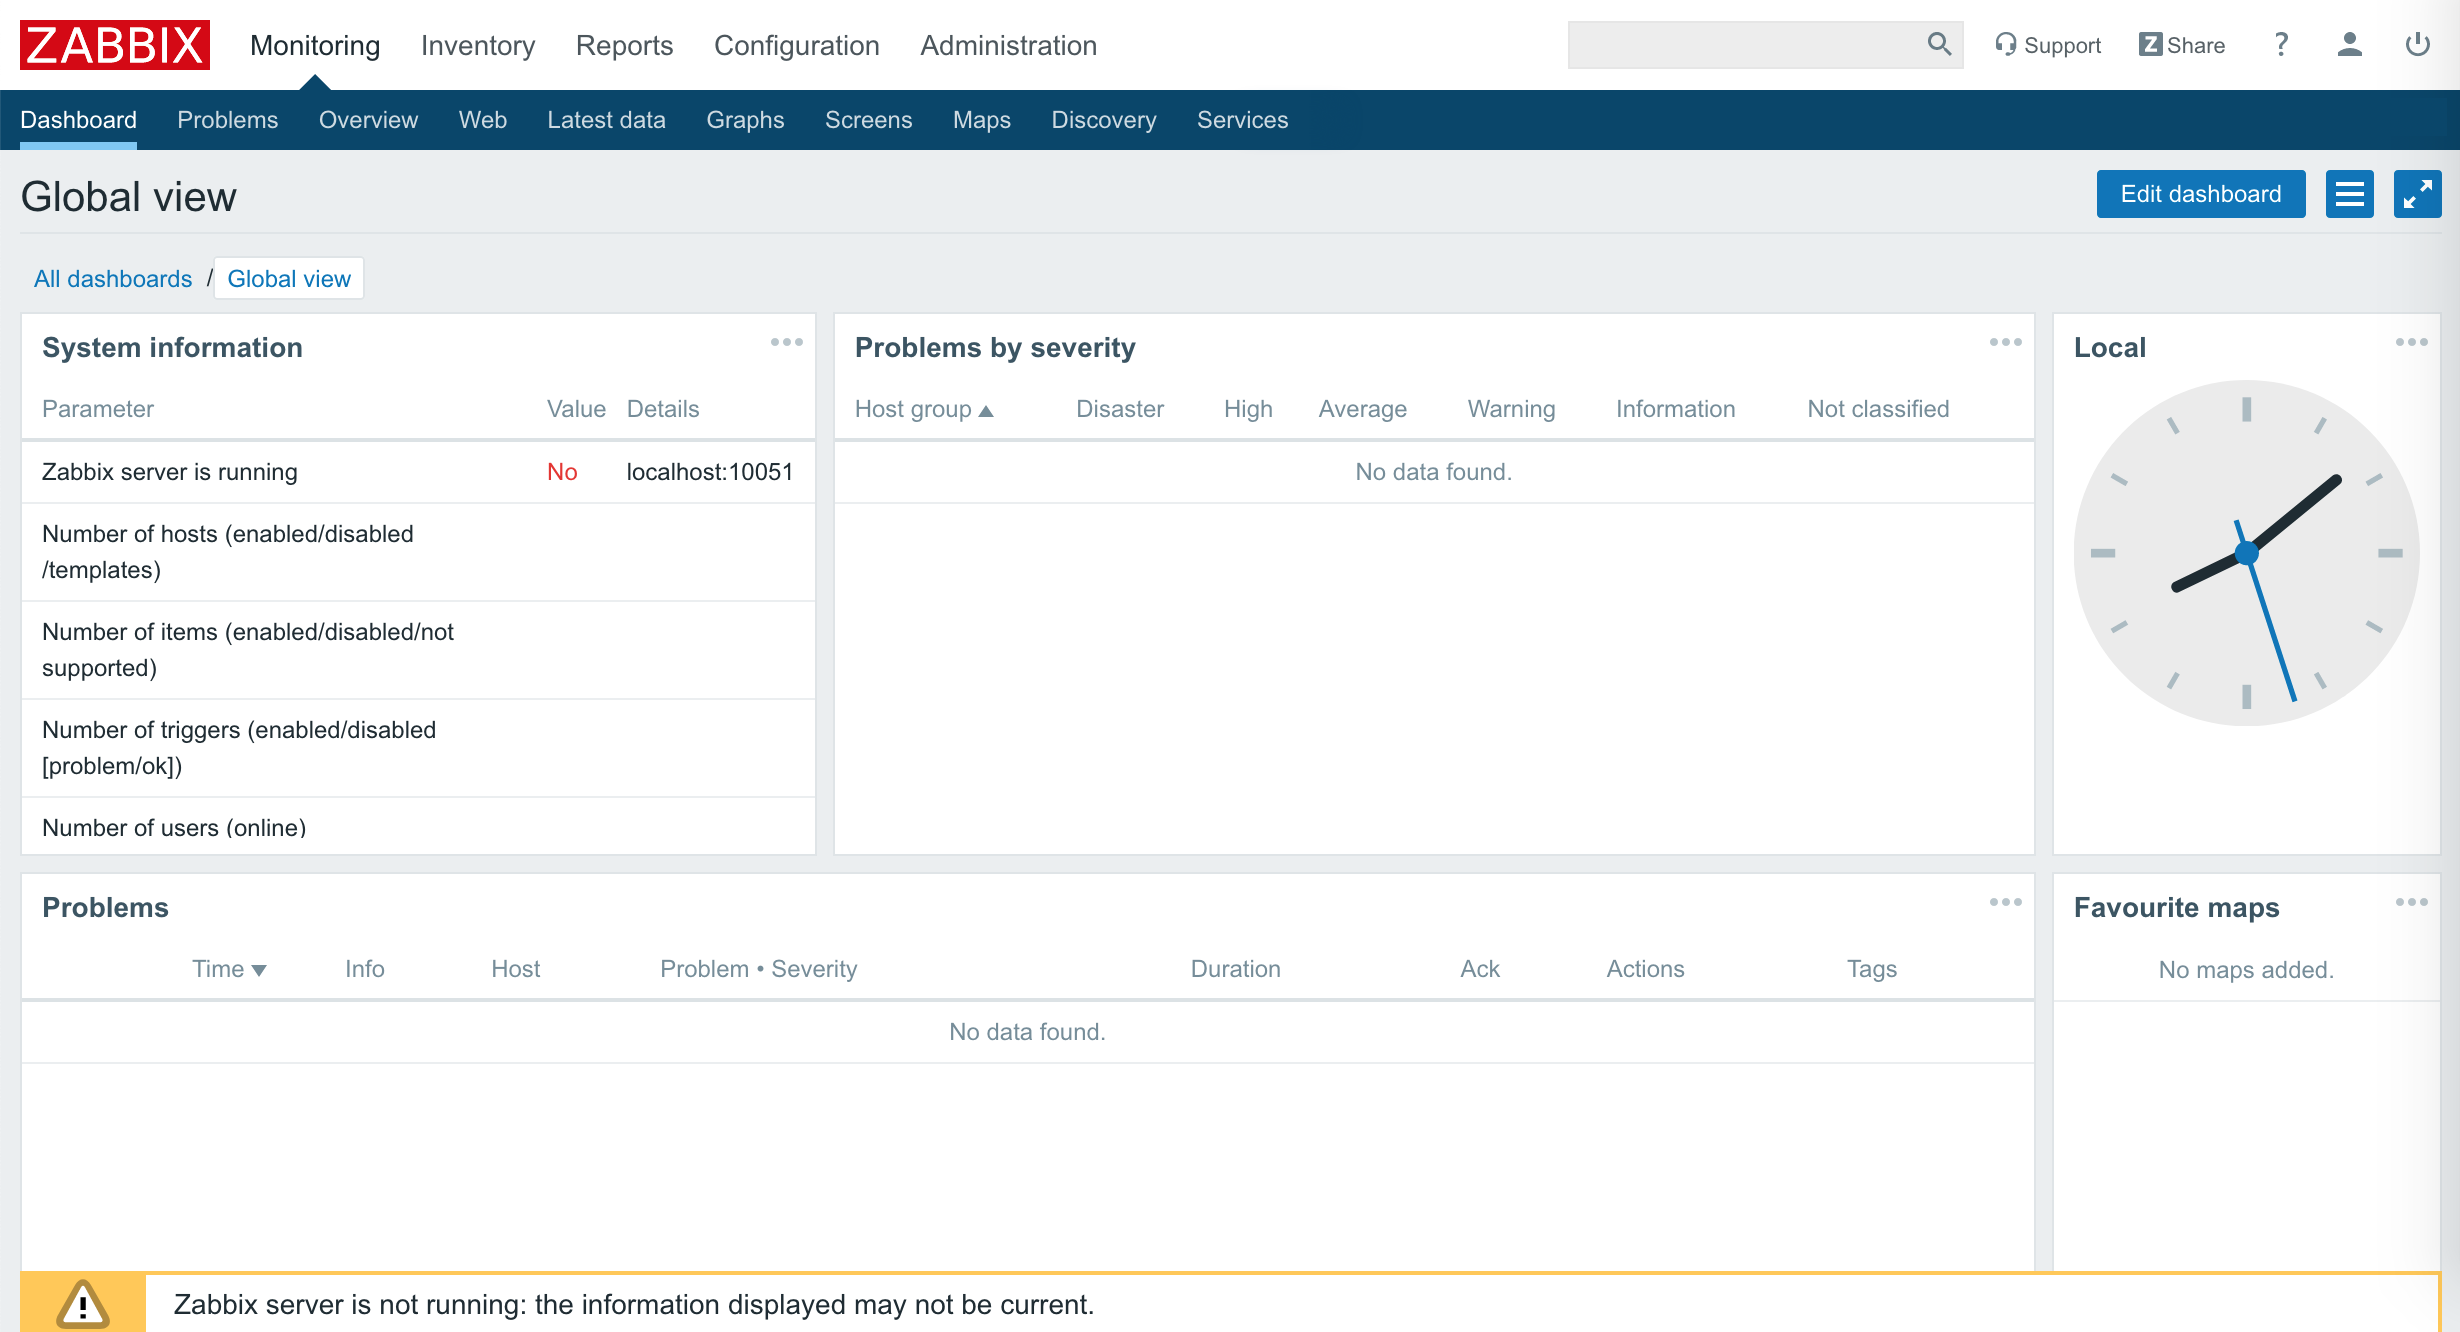Click 'Number of users (online)' row
The height and width of the screenshot is (1332, 2460).
pos(418,828)
